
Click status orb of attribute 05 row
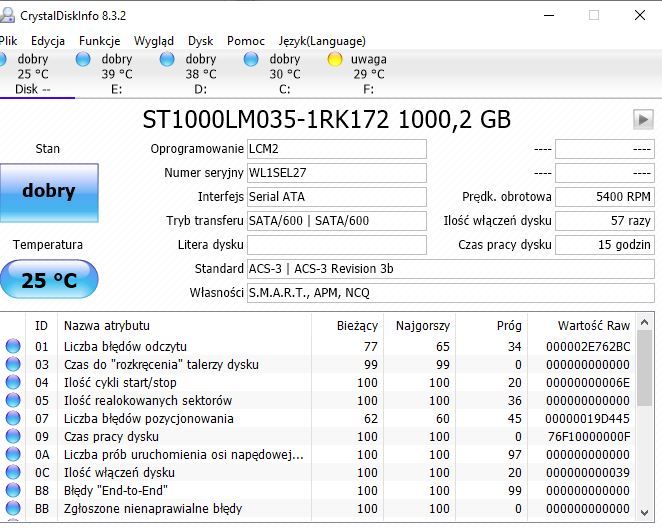(13, 400)
